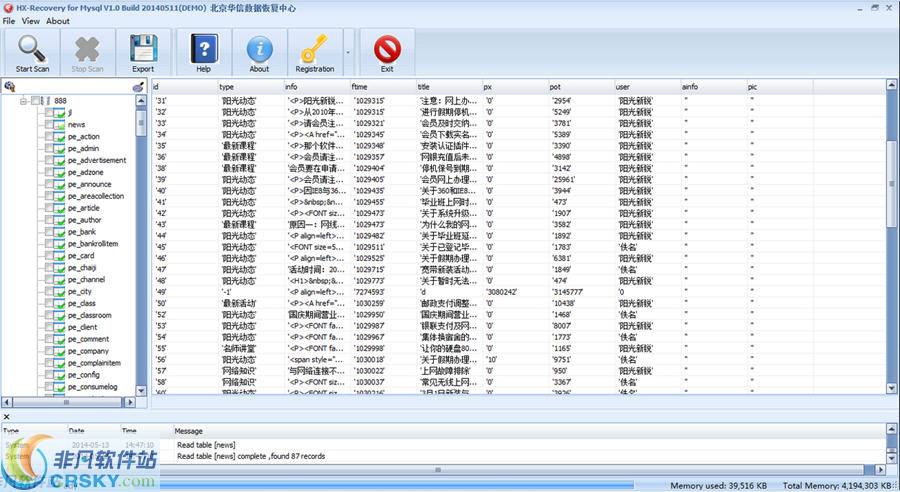Click the table icon for pe_channel
Viewport: 900px width, 492px height.
[x=60, y=280]
